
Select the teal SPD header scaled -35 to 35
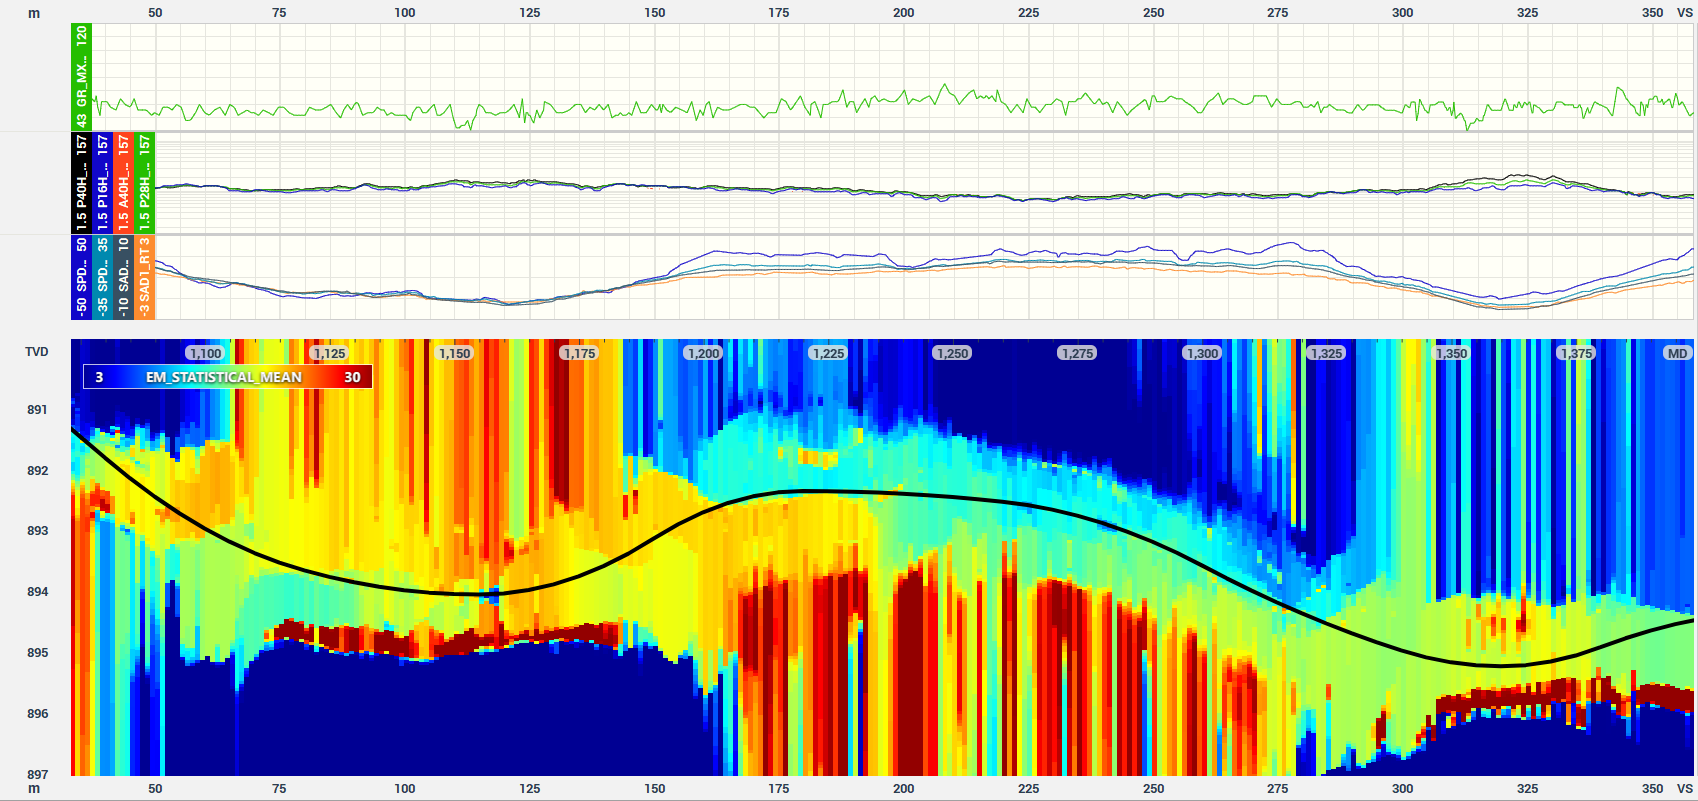102,278
